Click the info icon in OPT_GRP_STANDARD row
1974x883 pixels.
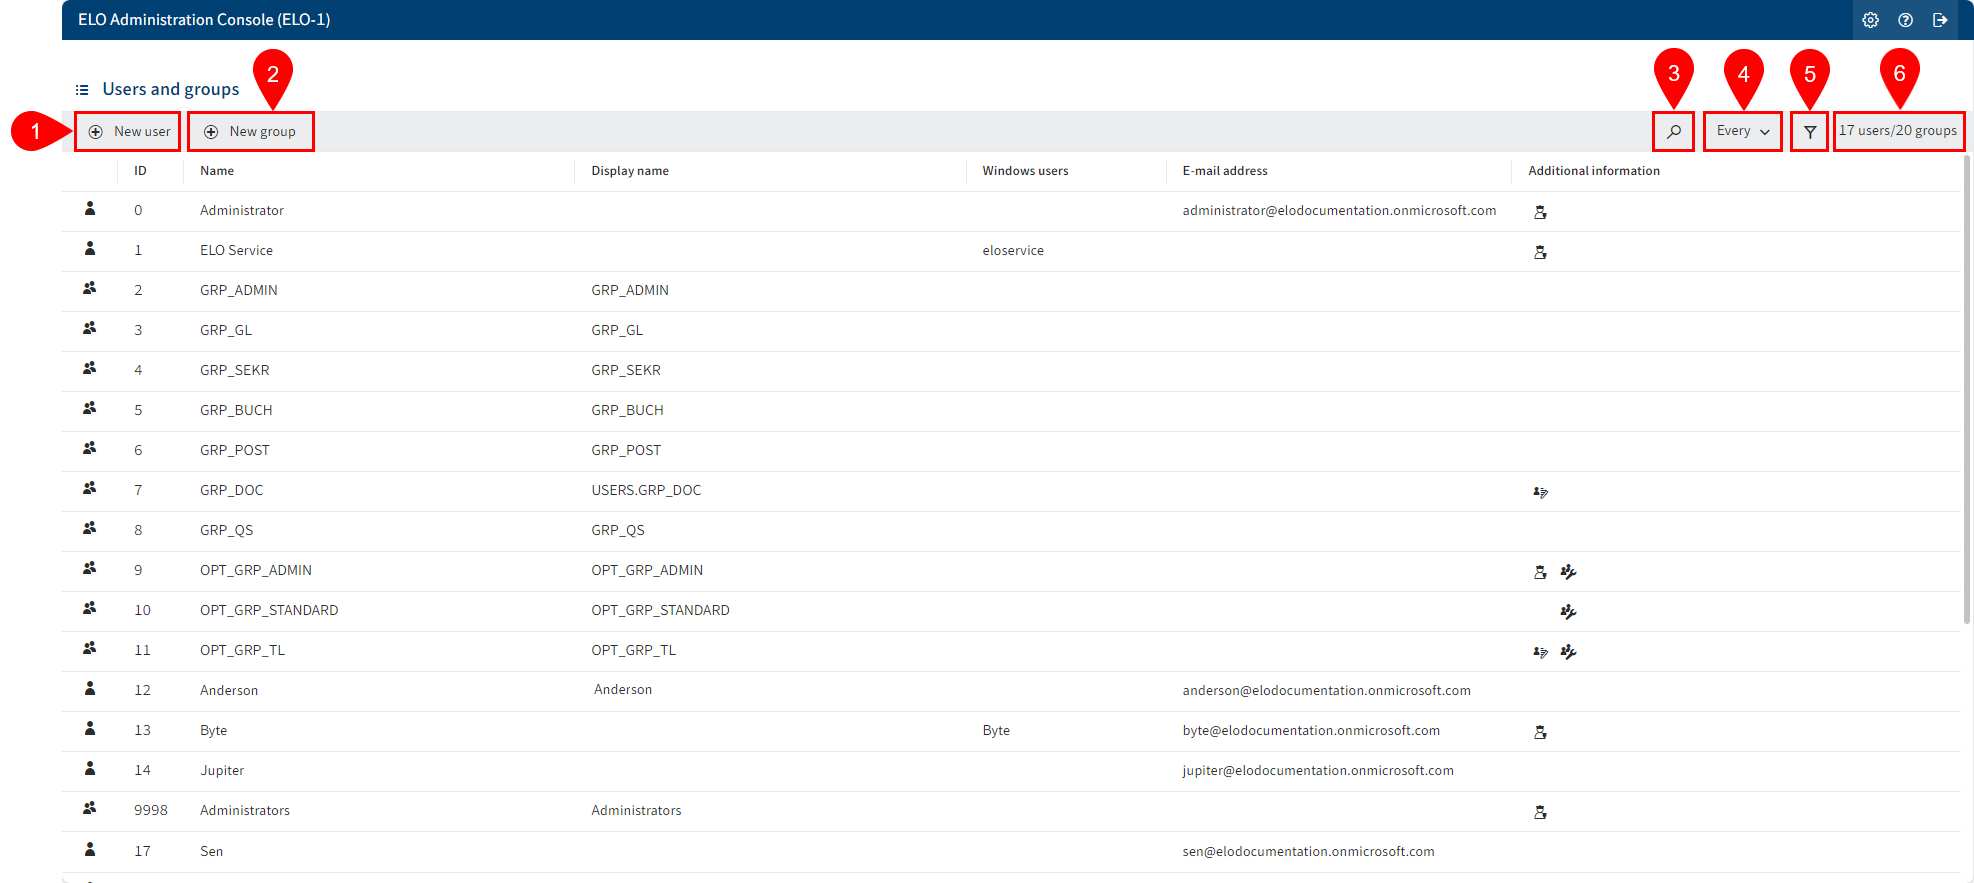pos(1568,612)
